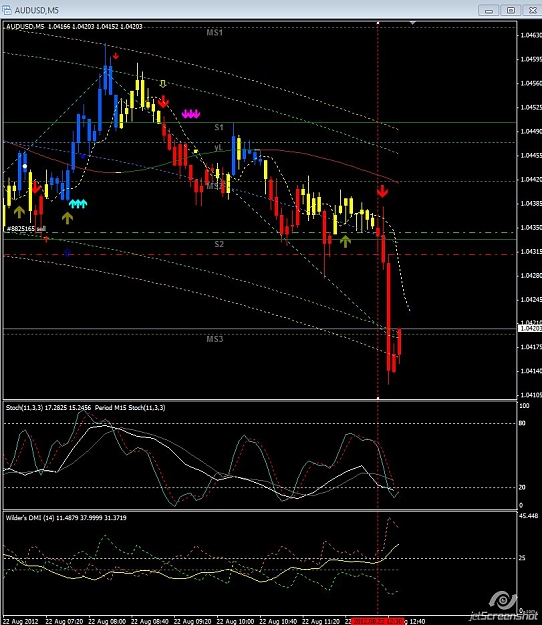Click the current price tag 1.04203
Screen dimensions: 542x625
[x=530, y=328]
